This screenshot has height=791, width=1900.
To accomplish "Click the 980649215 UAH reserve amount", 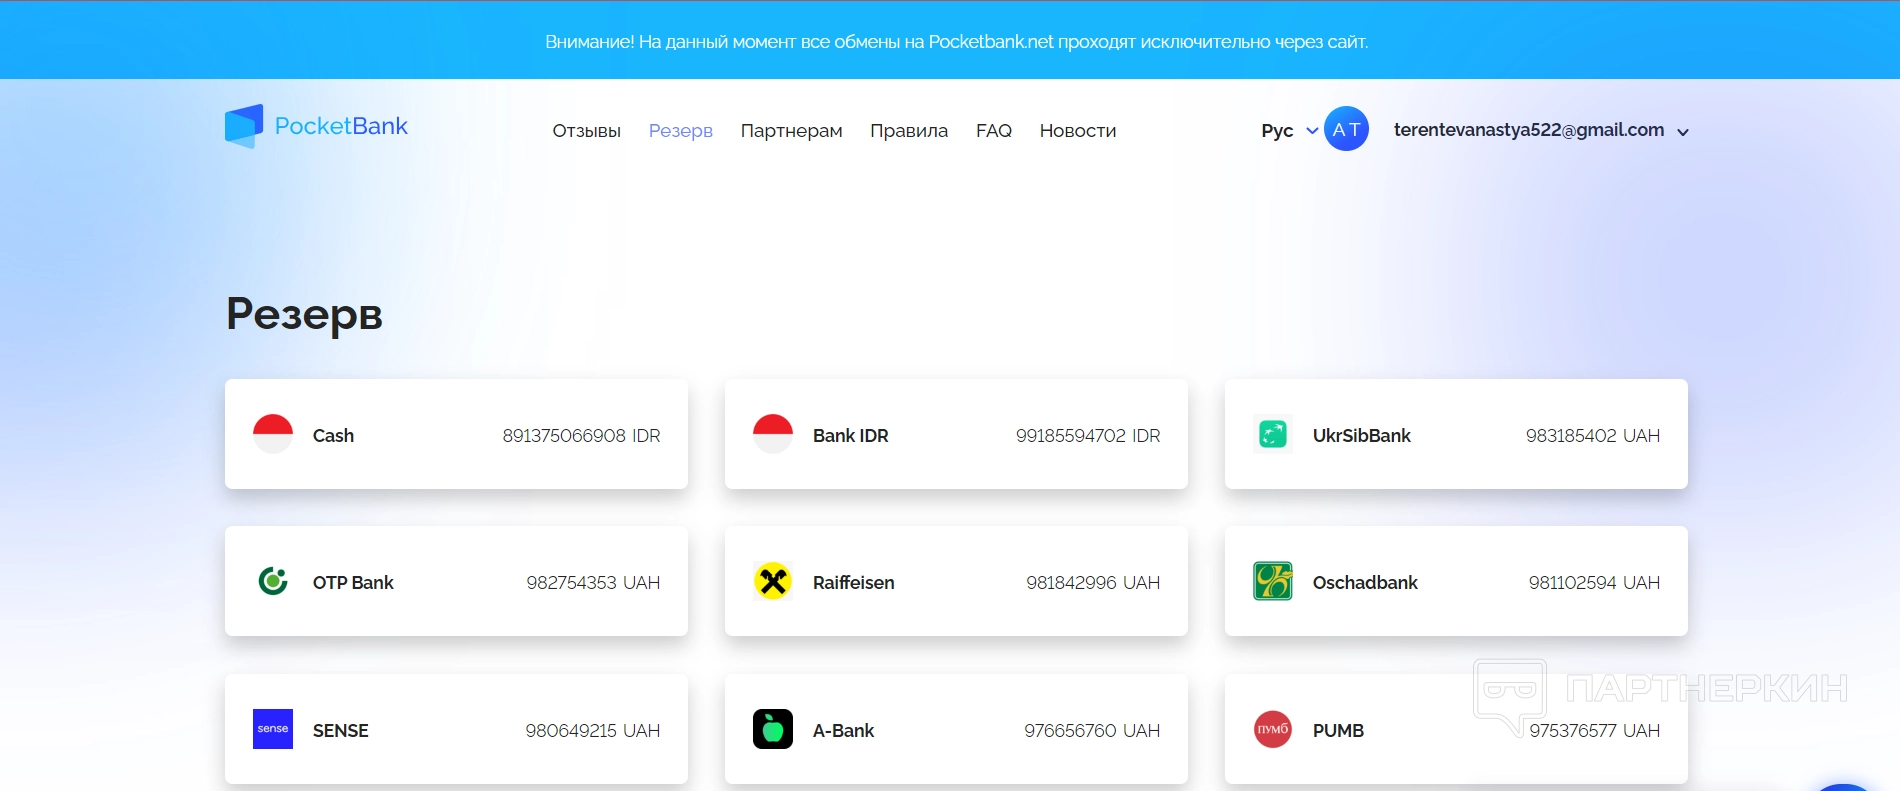I will (593, 730).
